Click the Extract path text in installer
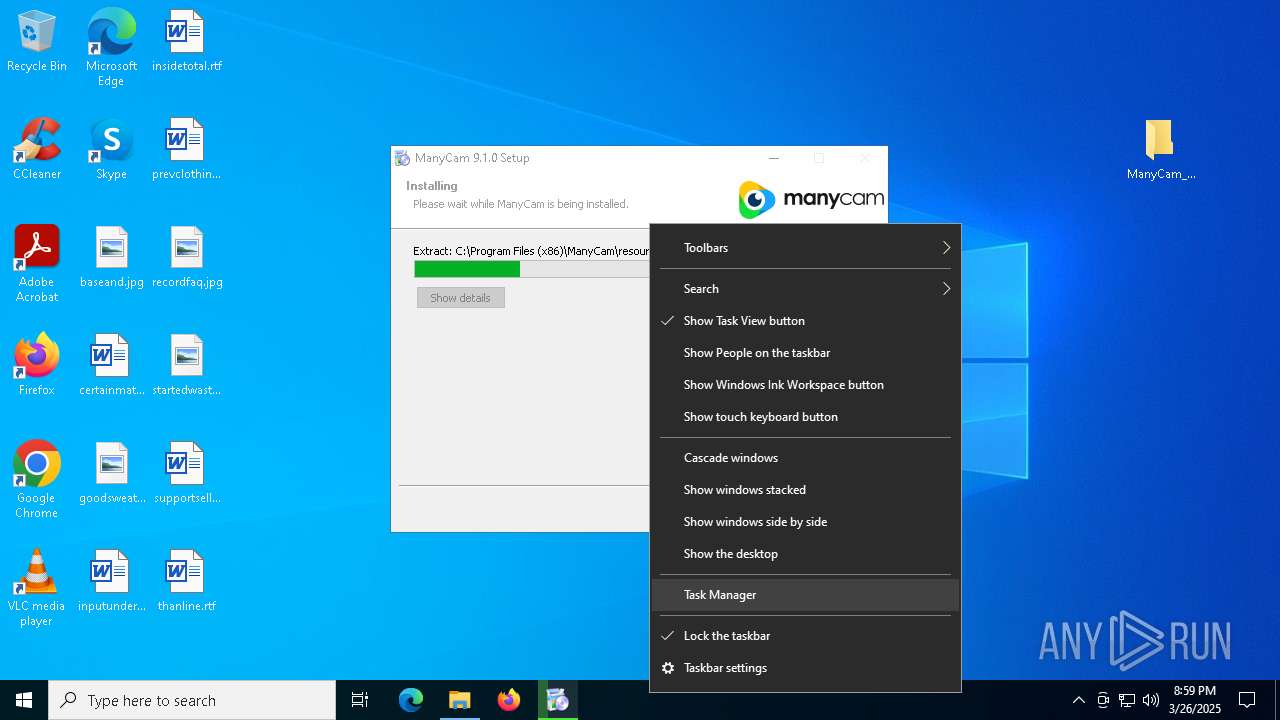This screenshot has height=720, width=1280. 531,251
